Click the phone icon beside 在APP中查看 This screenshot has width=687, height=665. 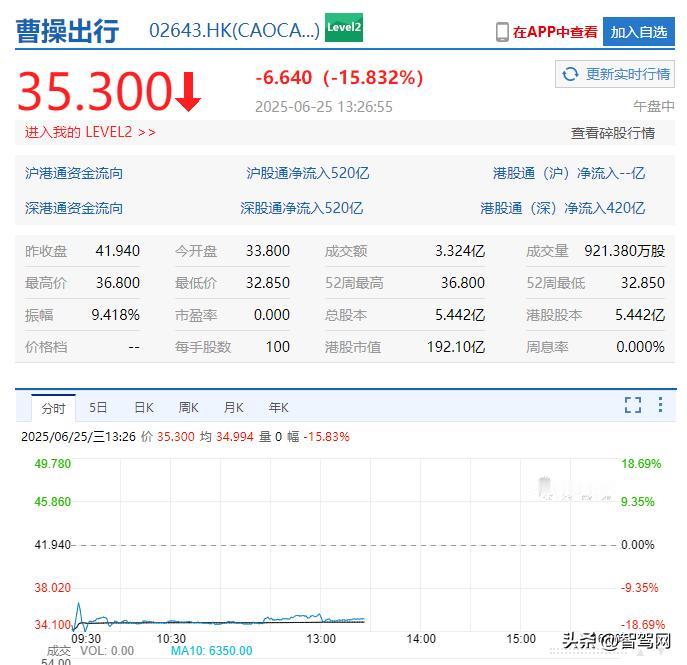click(502, 32)
